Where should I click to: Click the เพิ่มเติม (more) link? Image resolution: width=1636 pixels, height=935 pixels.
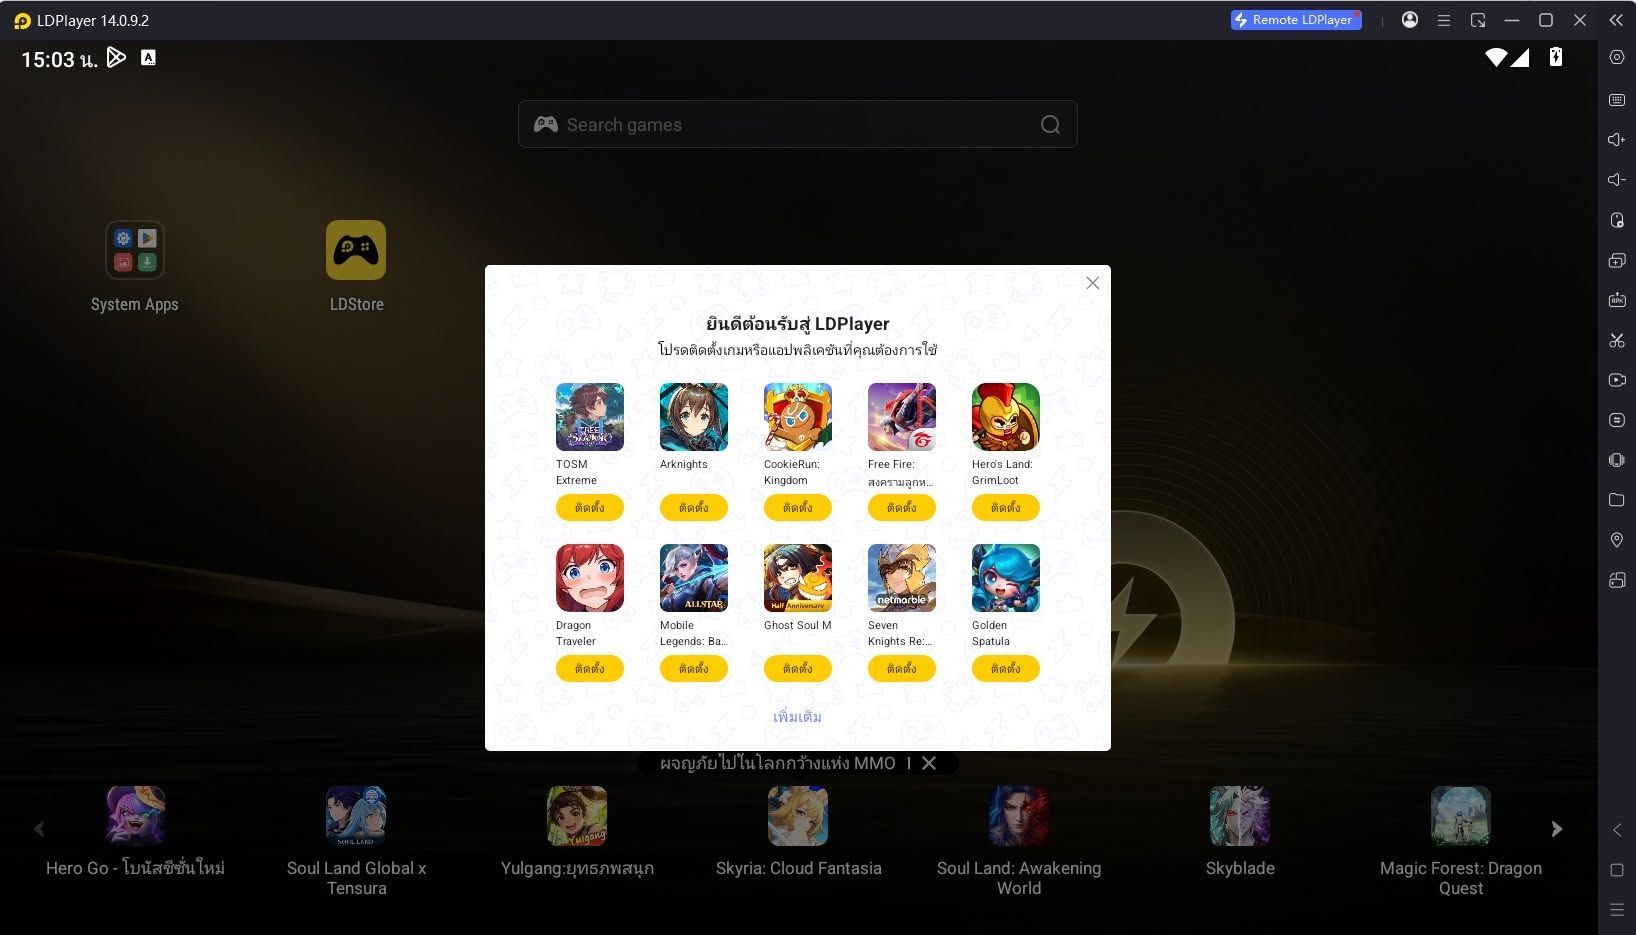797,717
